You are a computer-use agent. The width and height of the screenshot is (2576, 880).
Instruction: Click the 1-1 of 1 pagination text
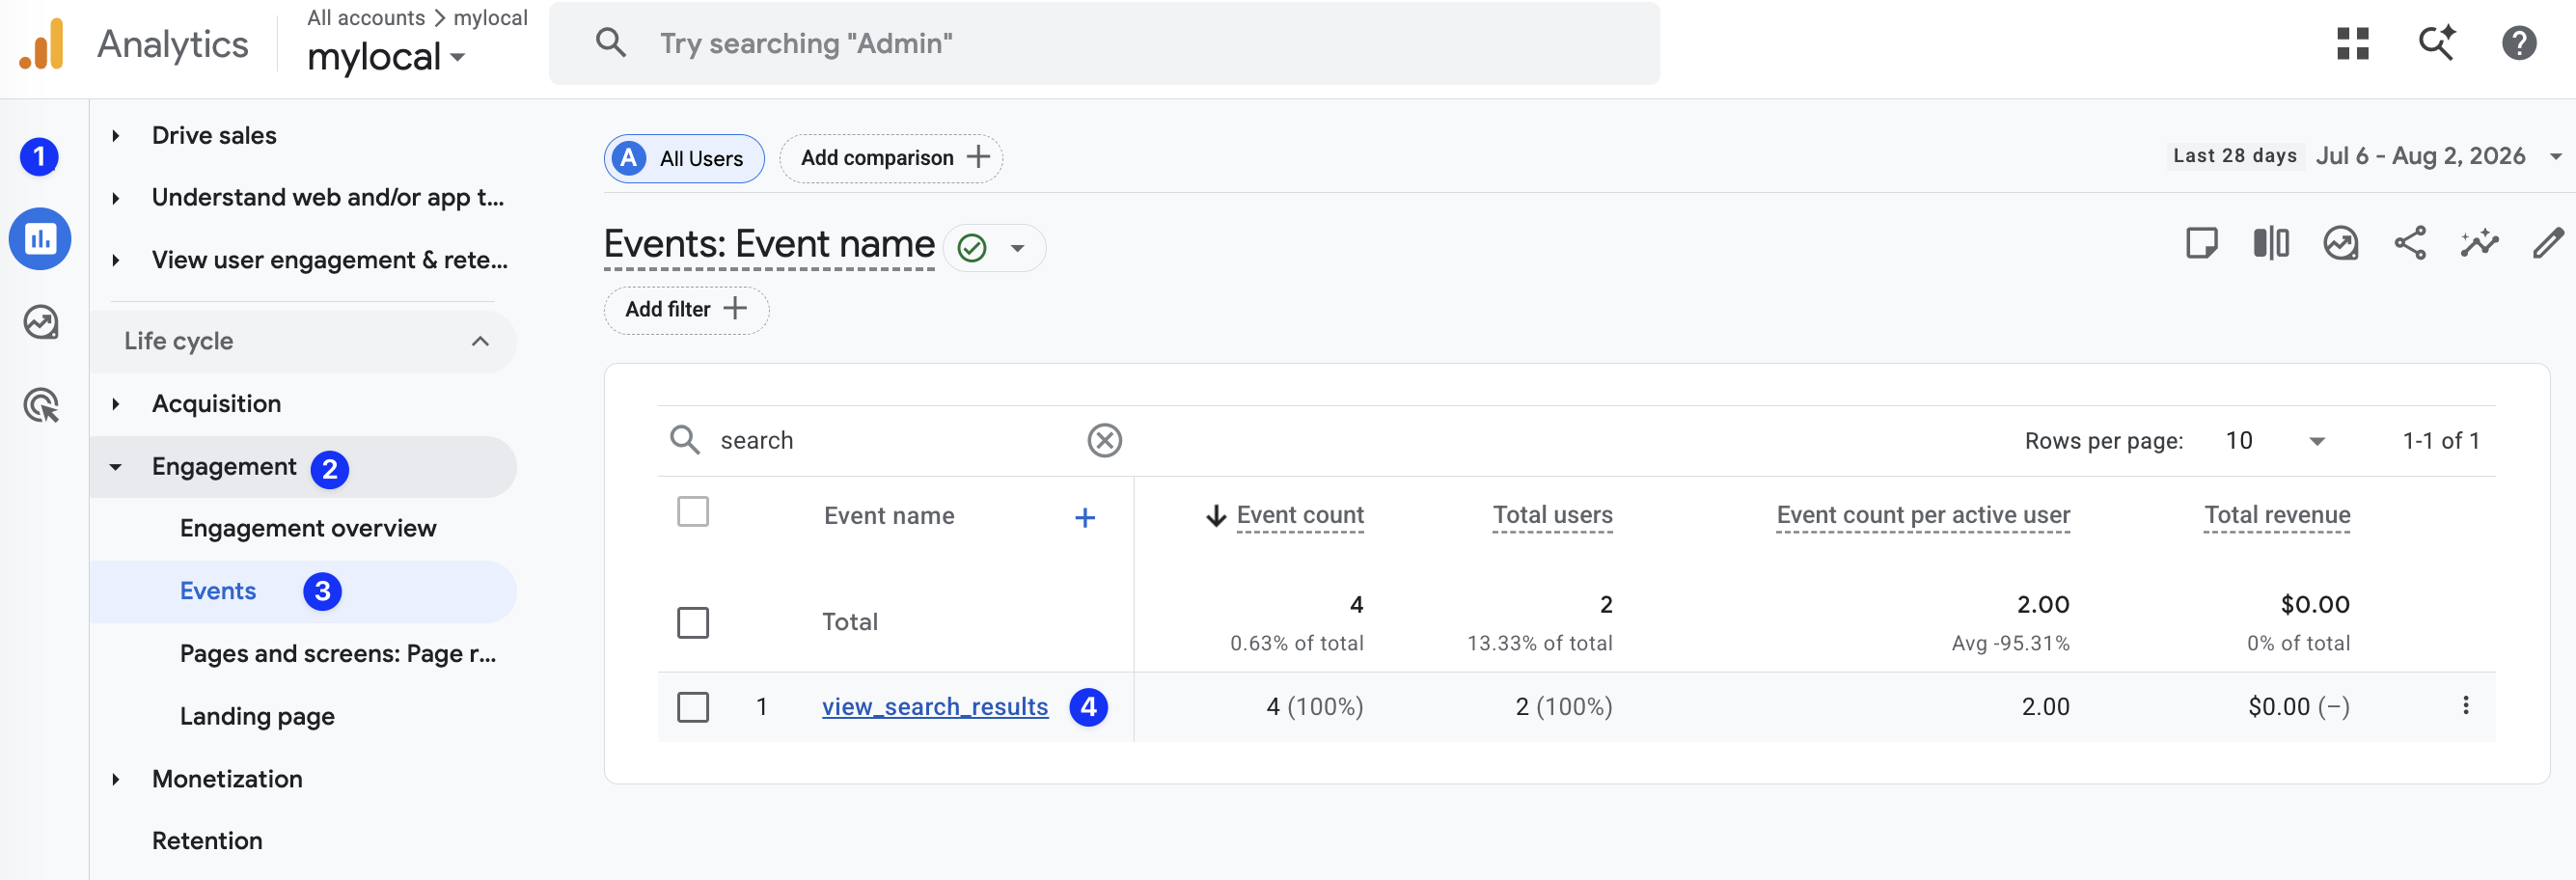2441,441
